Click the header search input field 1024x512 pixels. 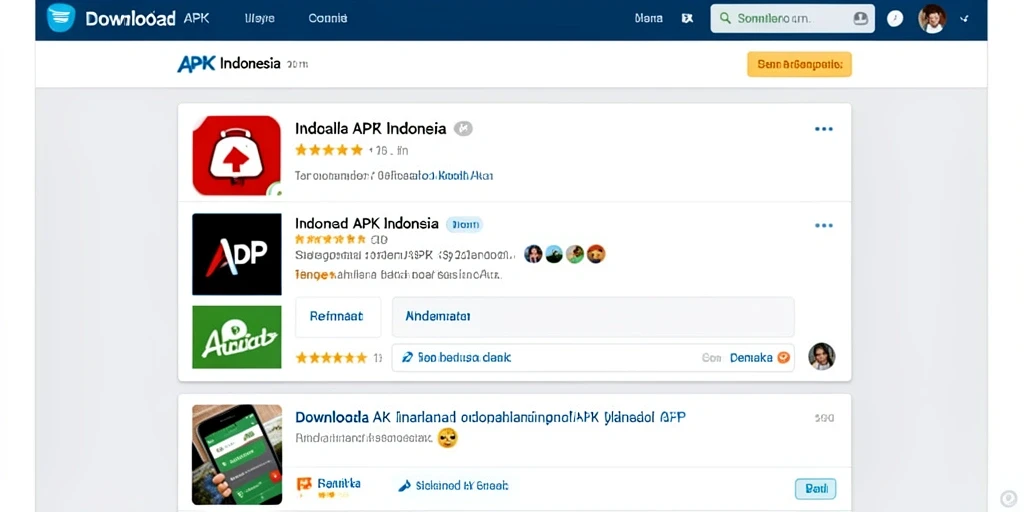[x=792, y=18]
